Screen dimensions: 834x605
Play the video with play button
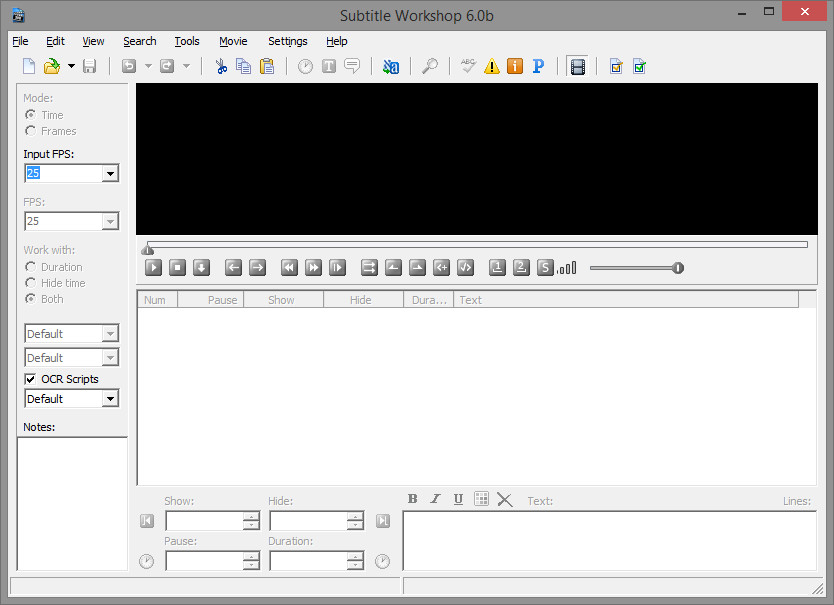(153, 268)
